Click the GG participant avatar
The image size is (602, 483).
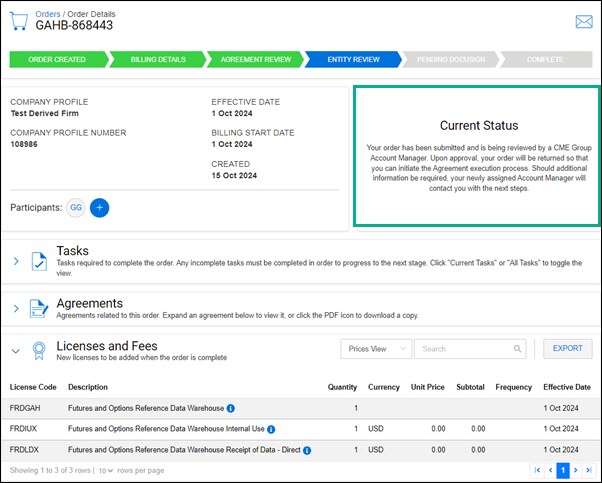click(76, 207)
